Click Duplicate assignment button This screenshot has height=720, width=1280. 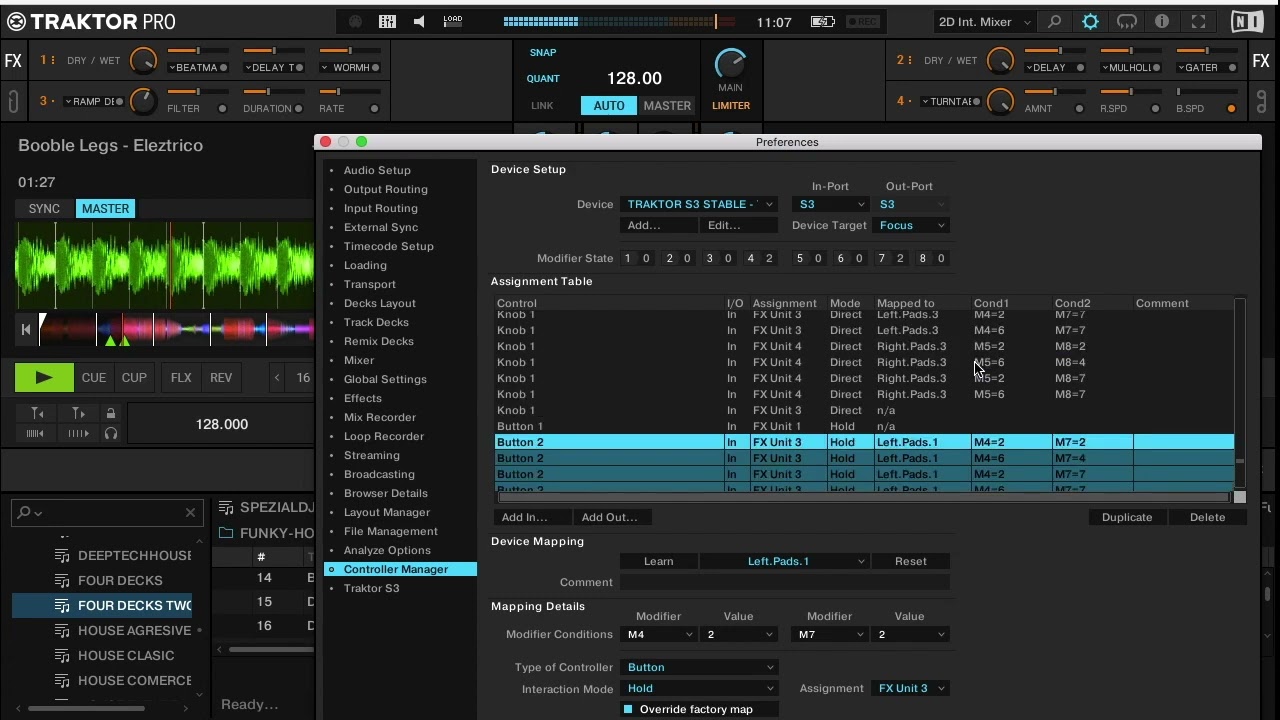click(x=1127, y=517)
